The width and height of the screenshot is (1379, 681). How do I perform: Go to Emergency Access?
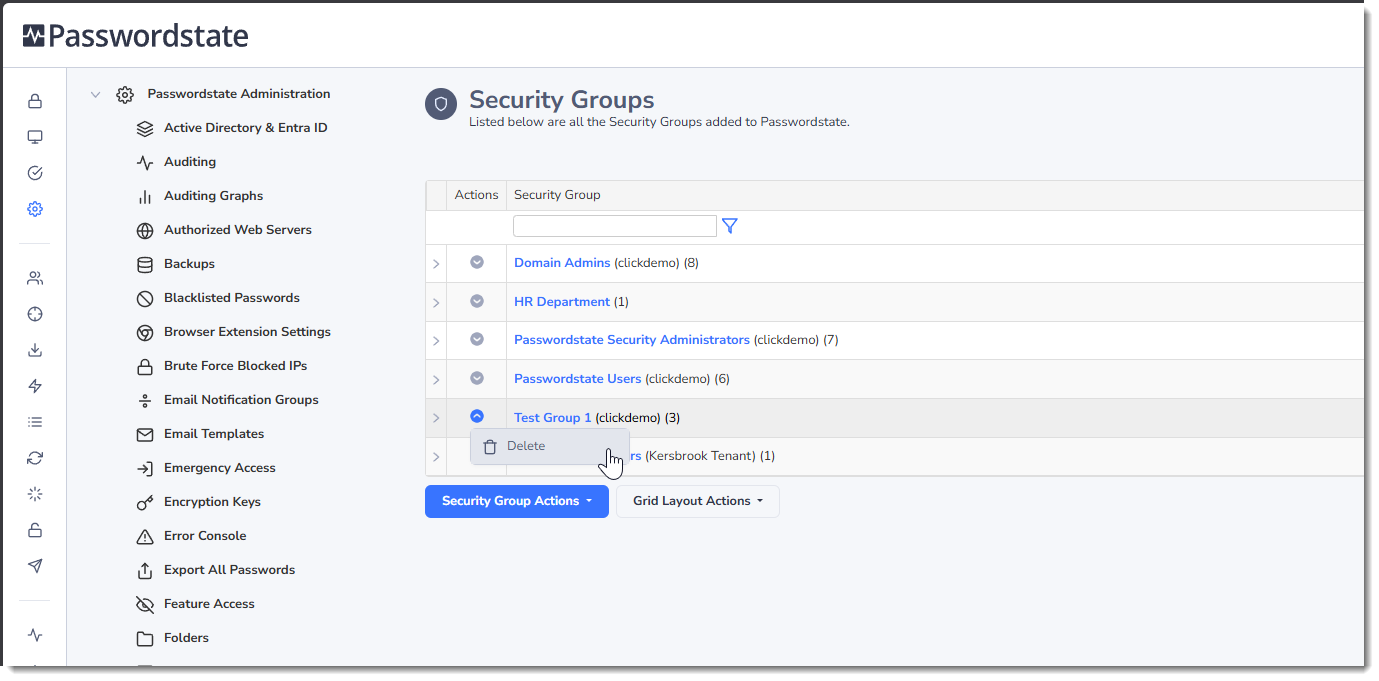pyautogui.click(x=220, y=468)
